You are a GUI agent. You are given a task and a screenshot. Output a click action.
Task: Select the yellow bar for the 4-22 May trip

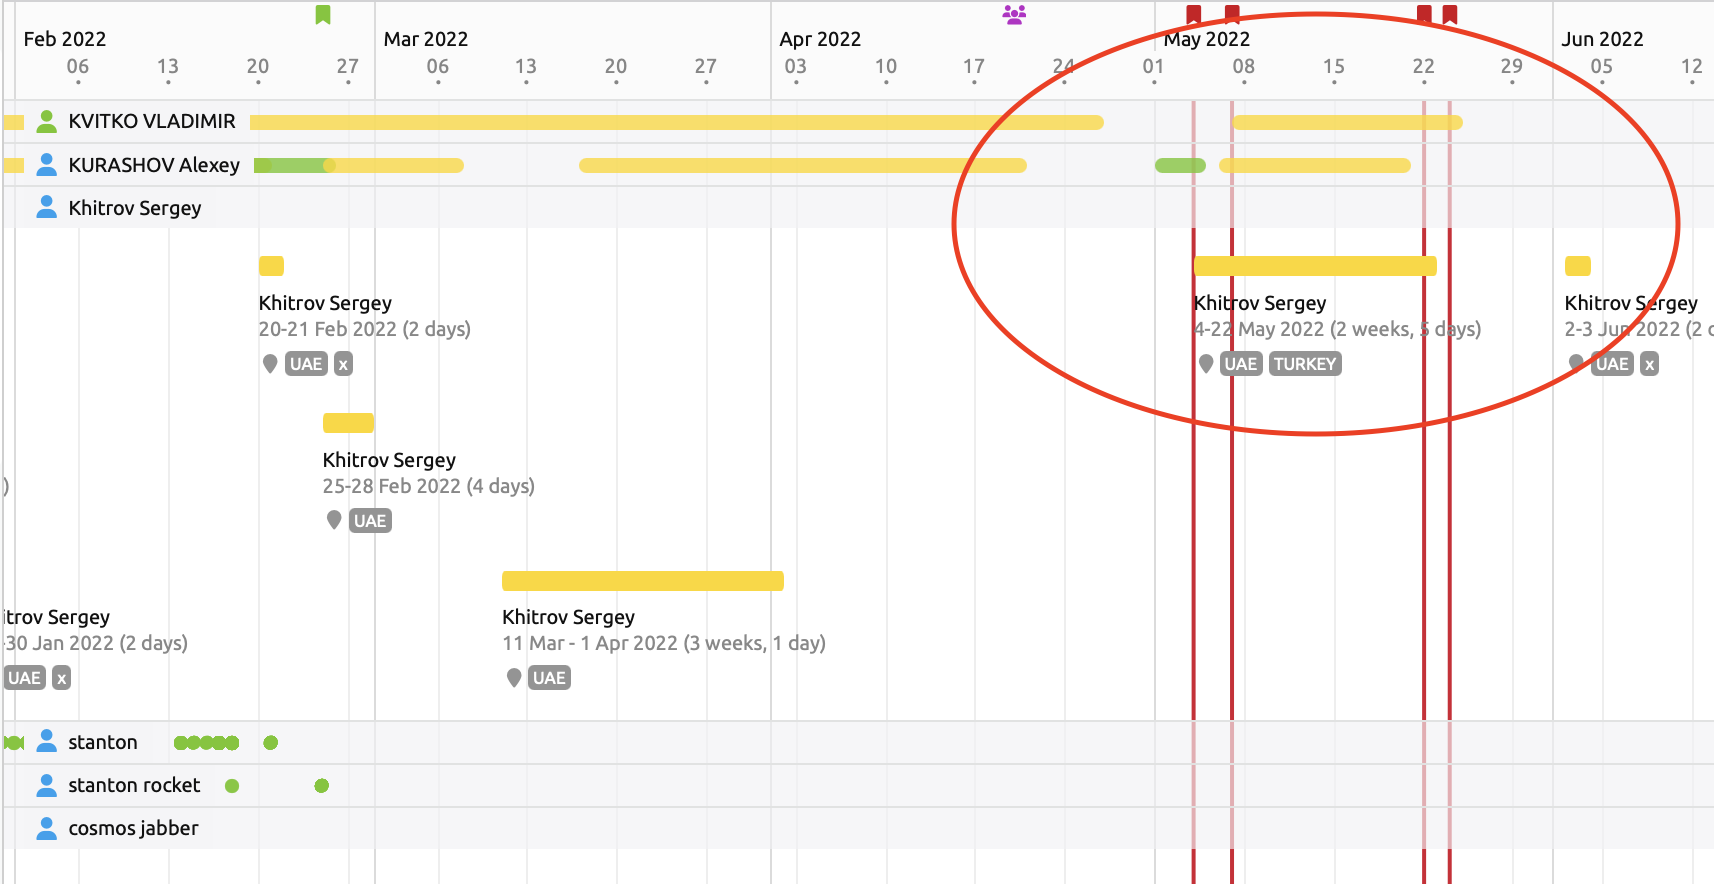[1315, 266]
